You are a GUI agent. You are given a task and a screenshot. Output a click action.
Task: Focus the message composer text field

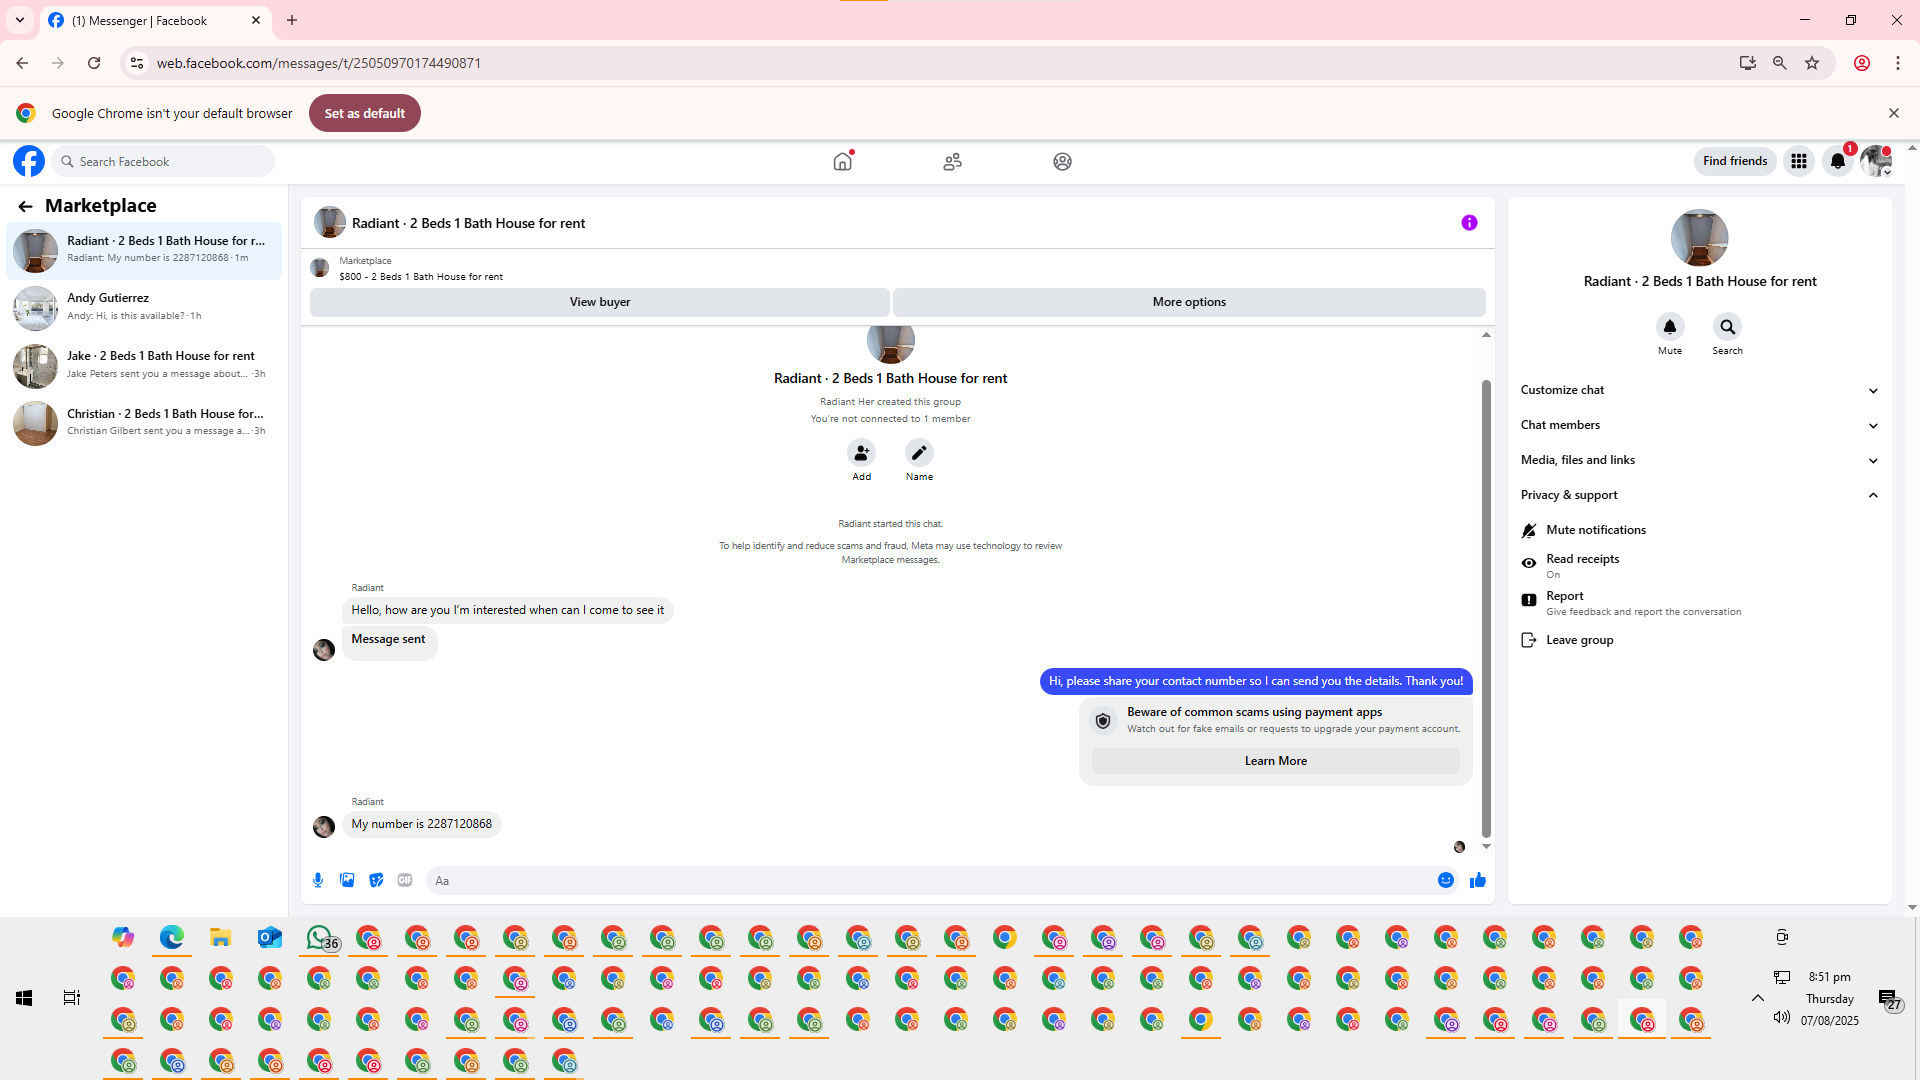coord(930,880)
